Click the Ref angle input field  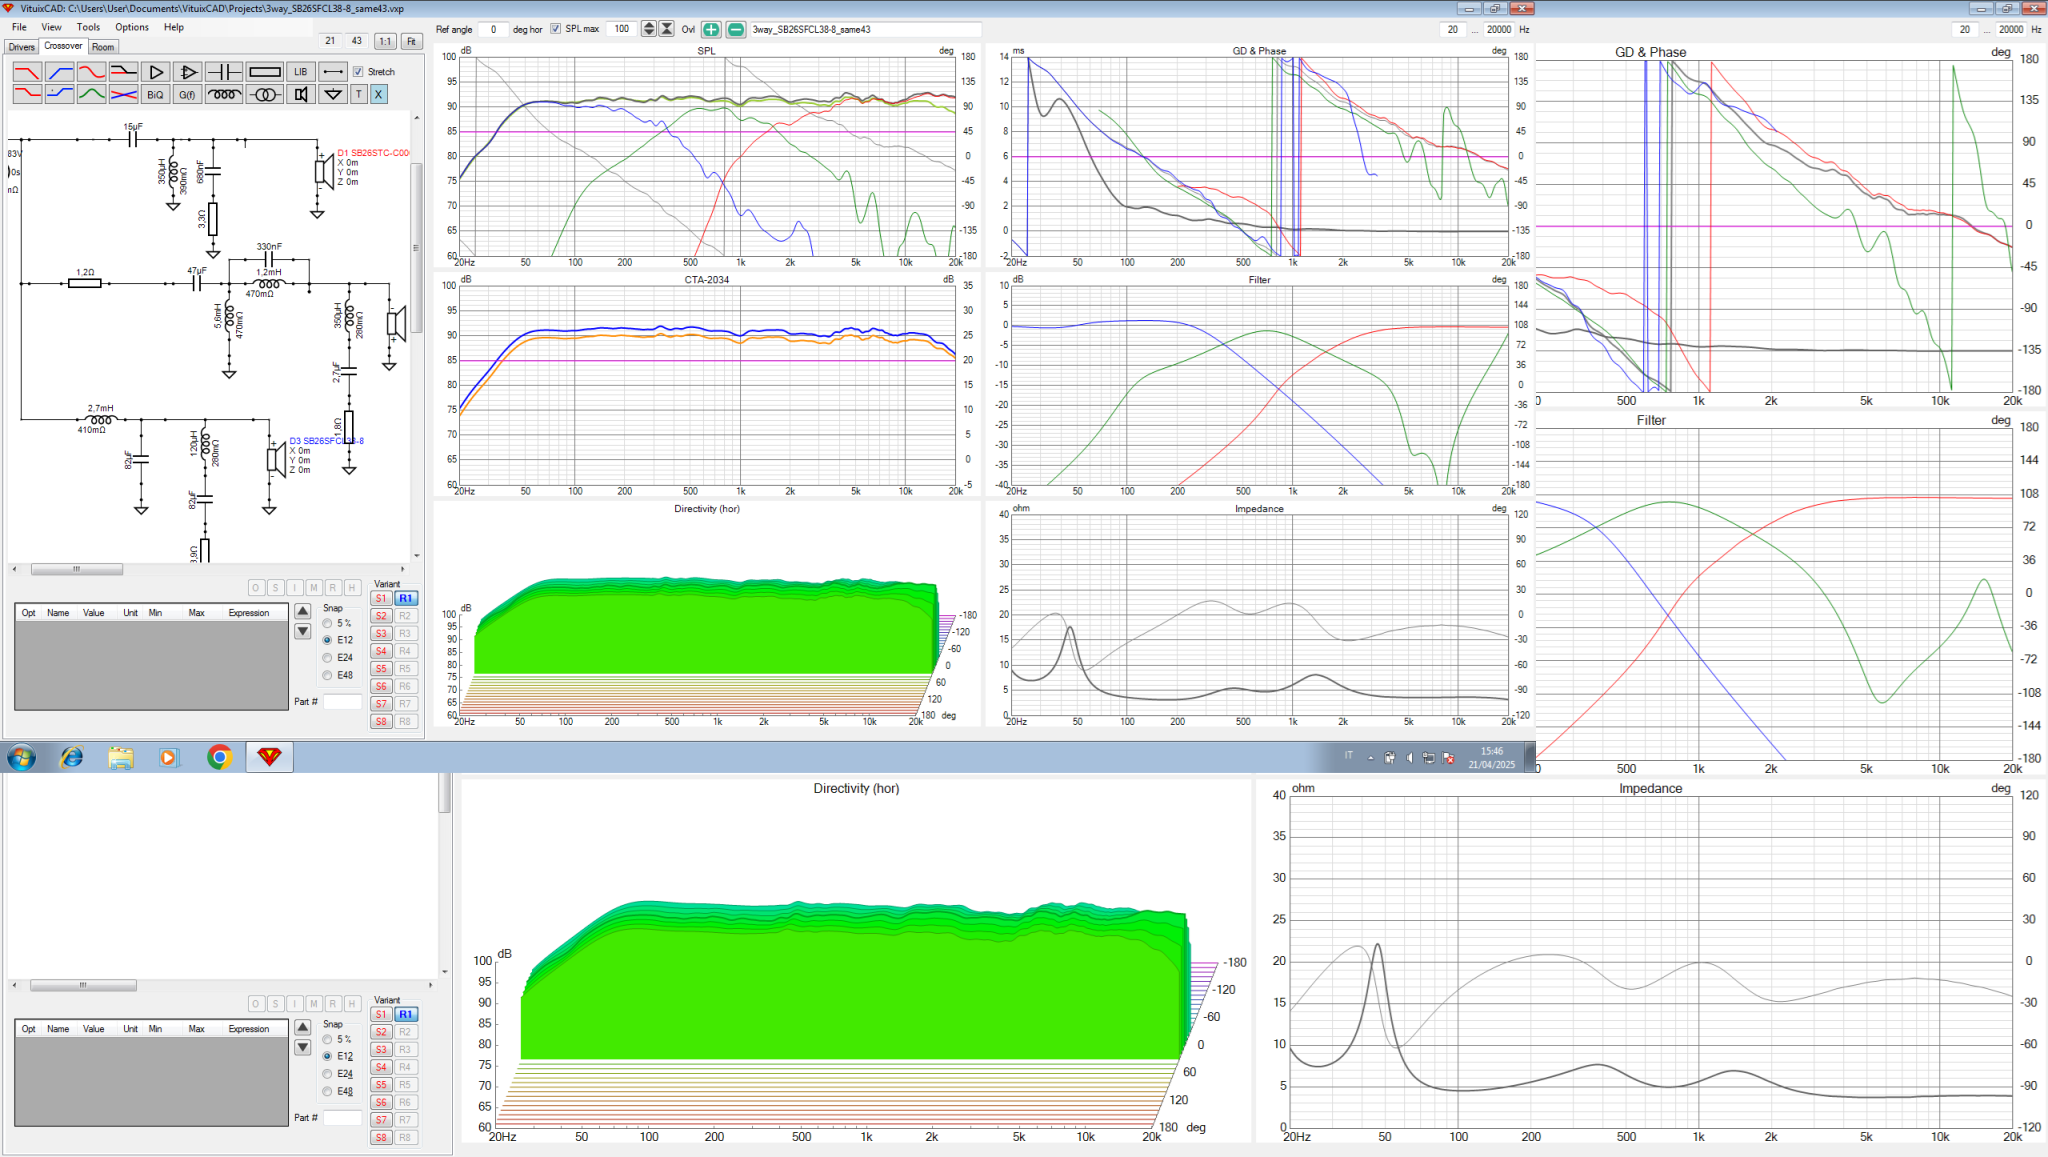(493, 29)
